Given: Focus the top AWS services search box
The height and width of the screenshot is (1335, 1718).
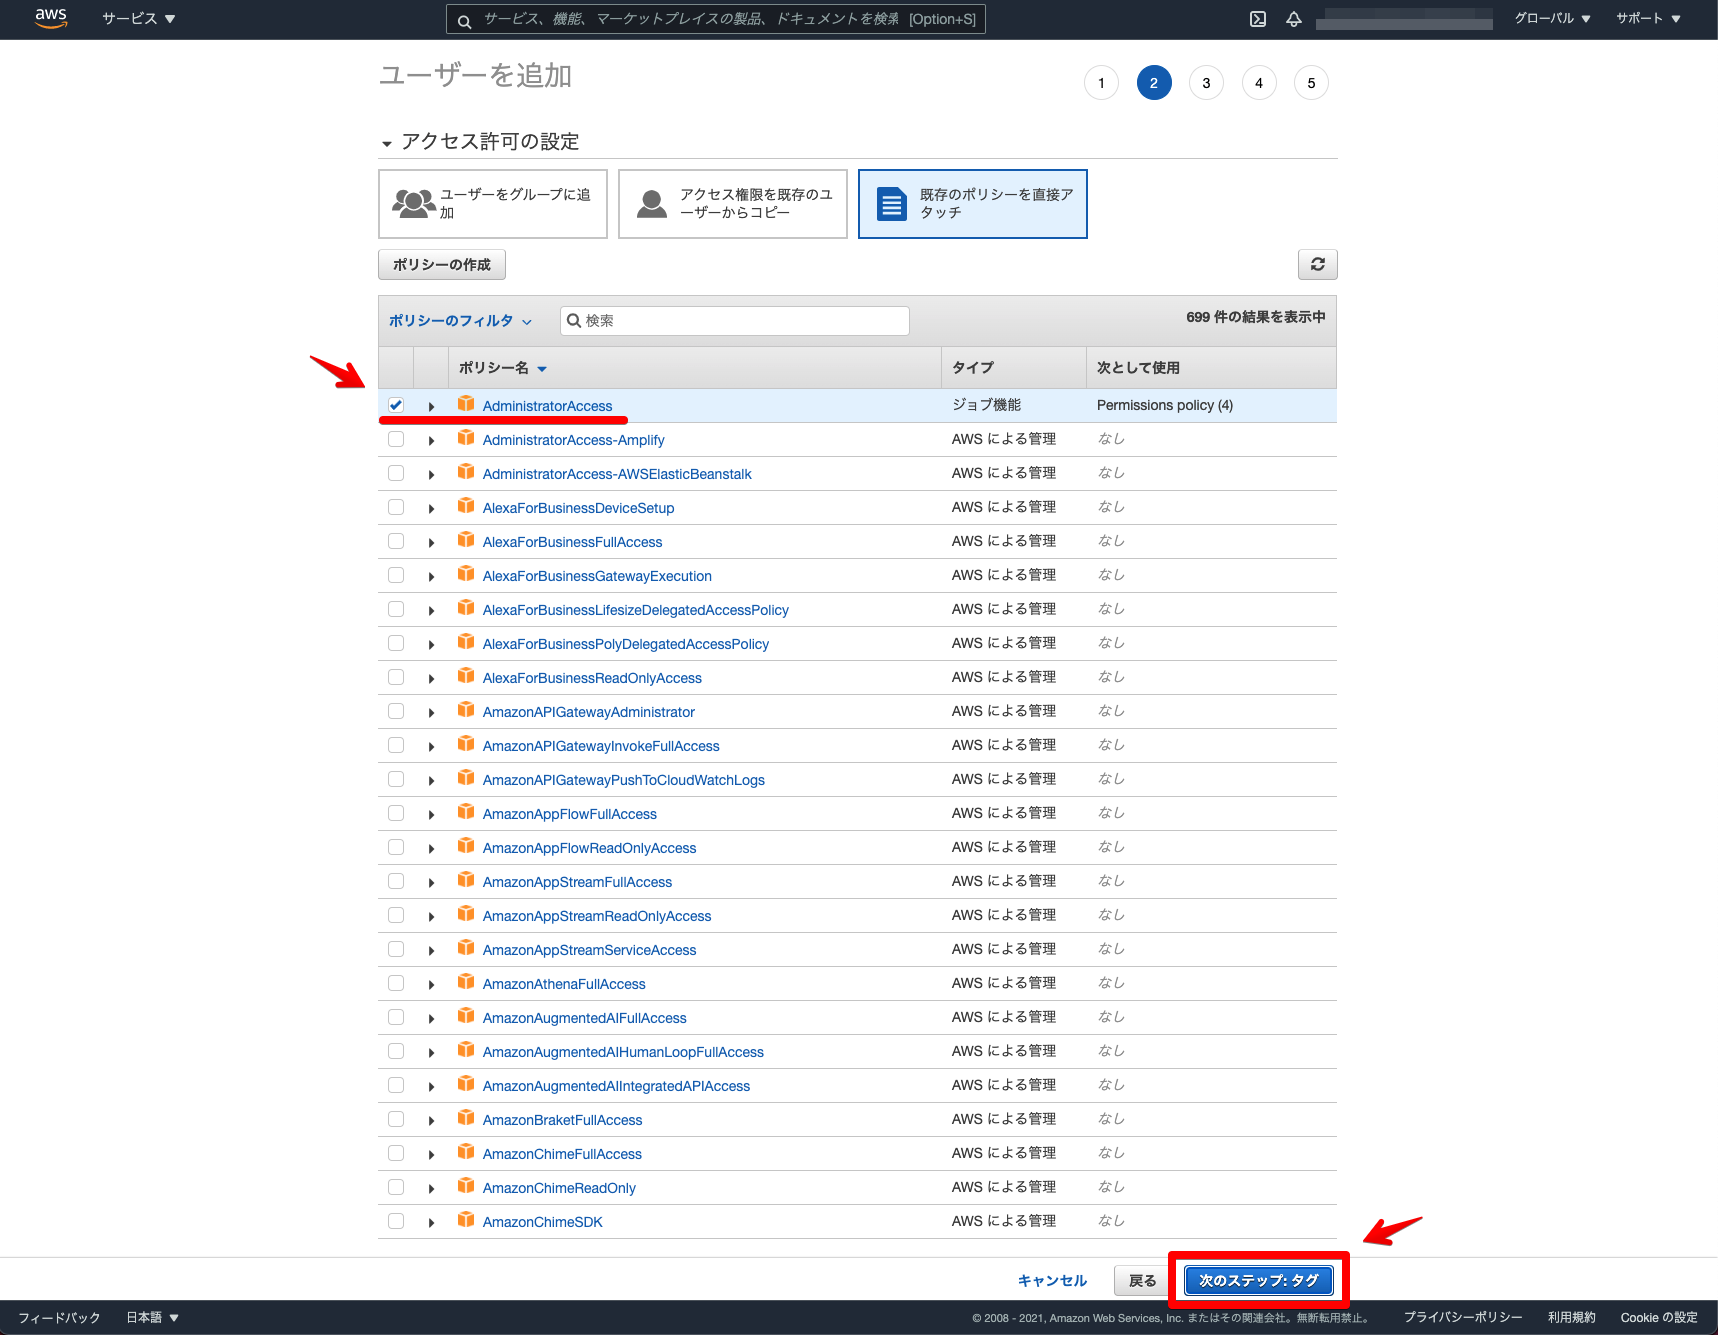Looking at the screenshot, I should point(716,19).
